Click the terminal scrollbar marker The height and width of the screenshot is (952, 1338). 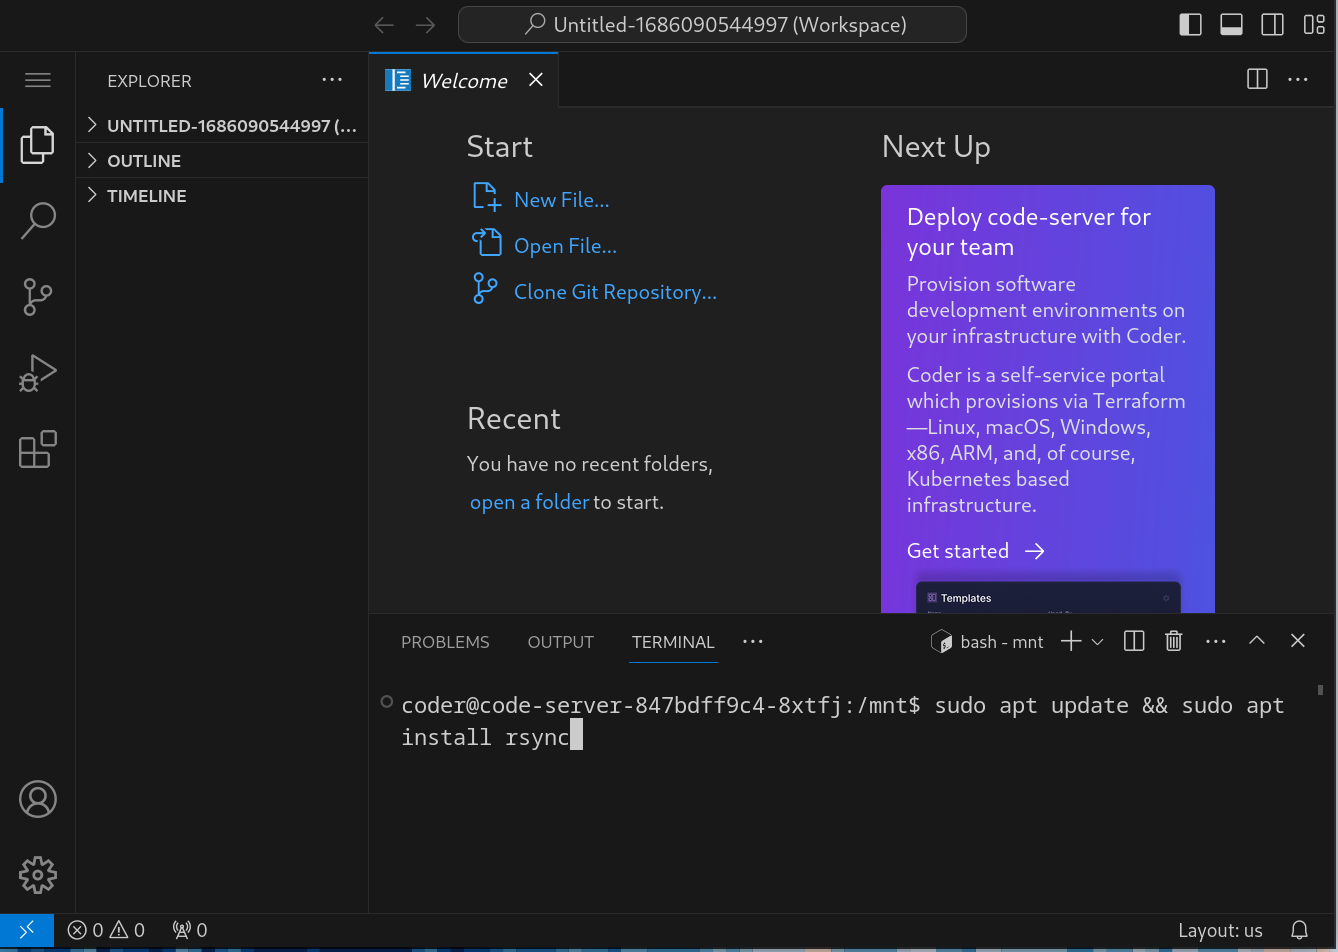coord(1321,689)
